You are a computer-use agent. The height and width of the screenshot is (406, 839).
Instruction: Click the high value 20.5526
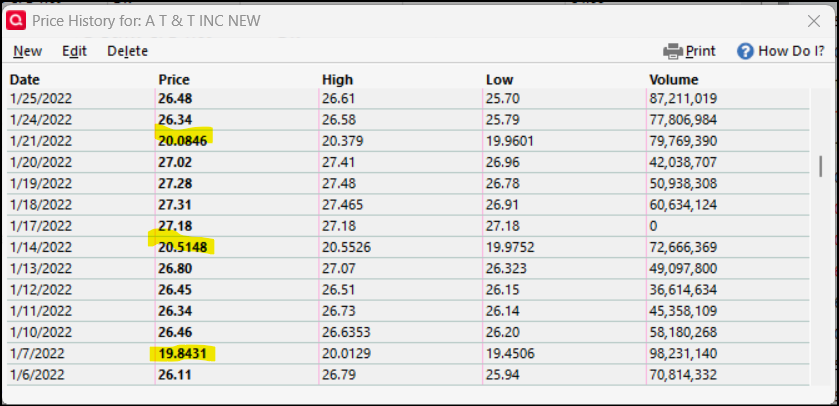(346, 247)
